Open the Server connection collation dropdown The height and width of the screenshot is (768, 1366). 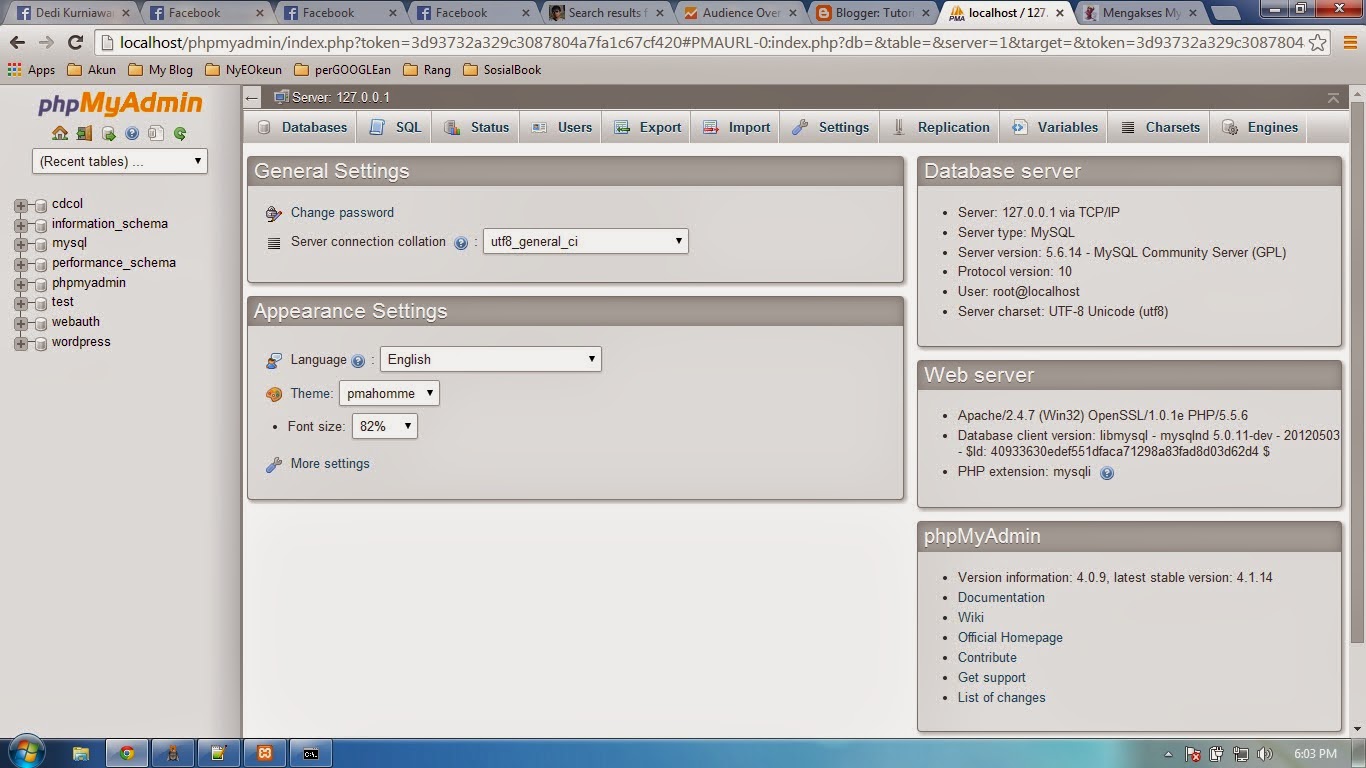[585, 241]
